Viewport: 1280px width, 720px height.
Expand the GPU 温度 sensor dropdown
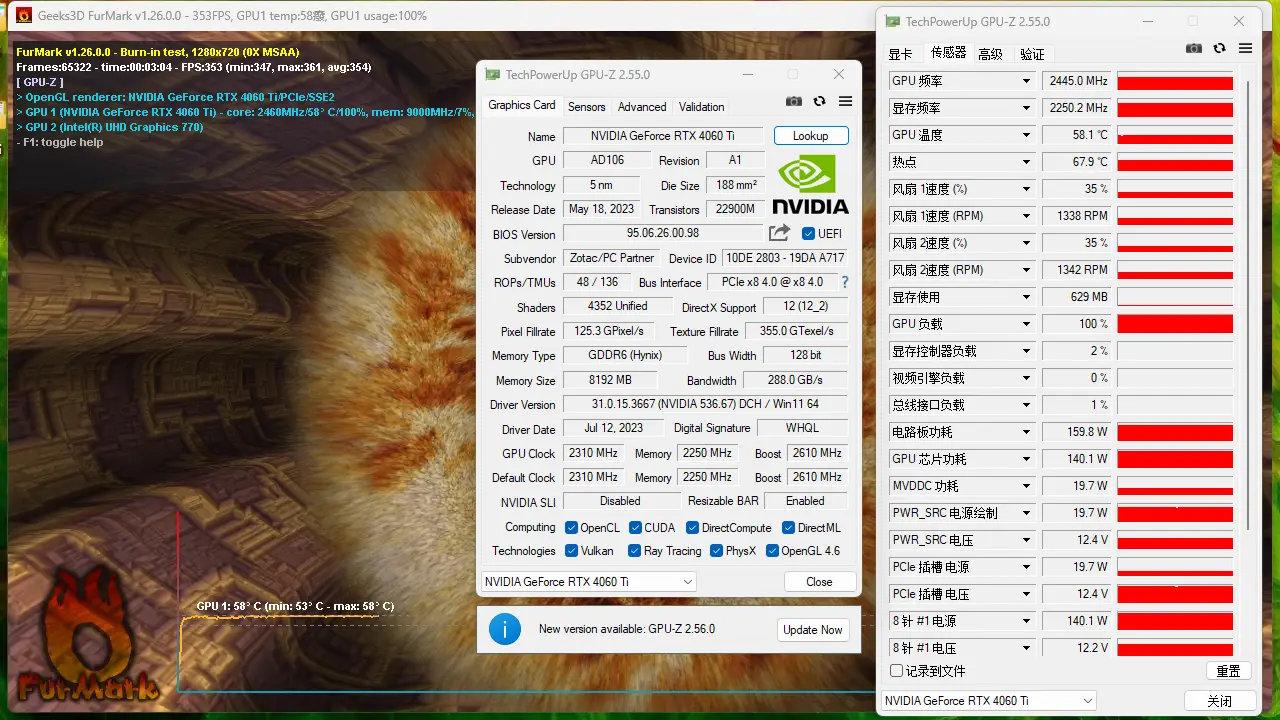[x=1026, y=135]
